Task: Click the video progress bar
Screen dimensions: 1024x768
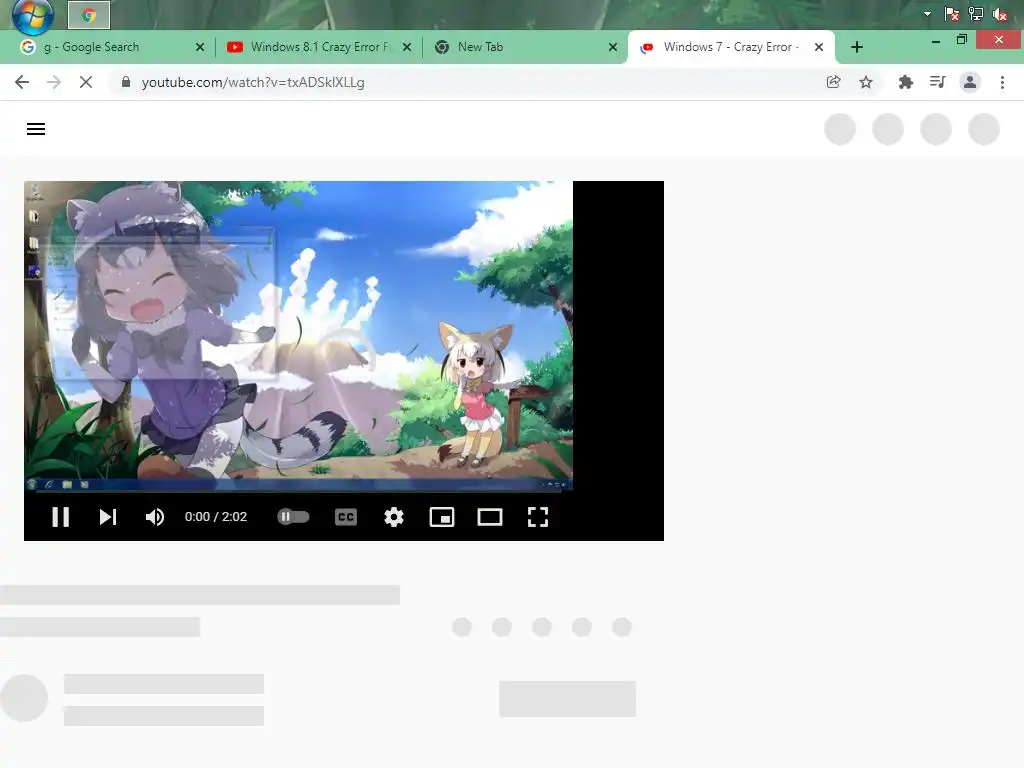Action: (x=298, y=491)
